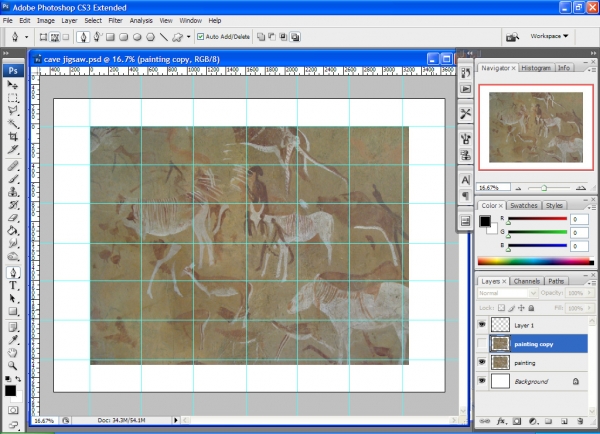
Task: Select the Path Selection tool
Action: point(13,299)
